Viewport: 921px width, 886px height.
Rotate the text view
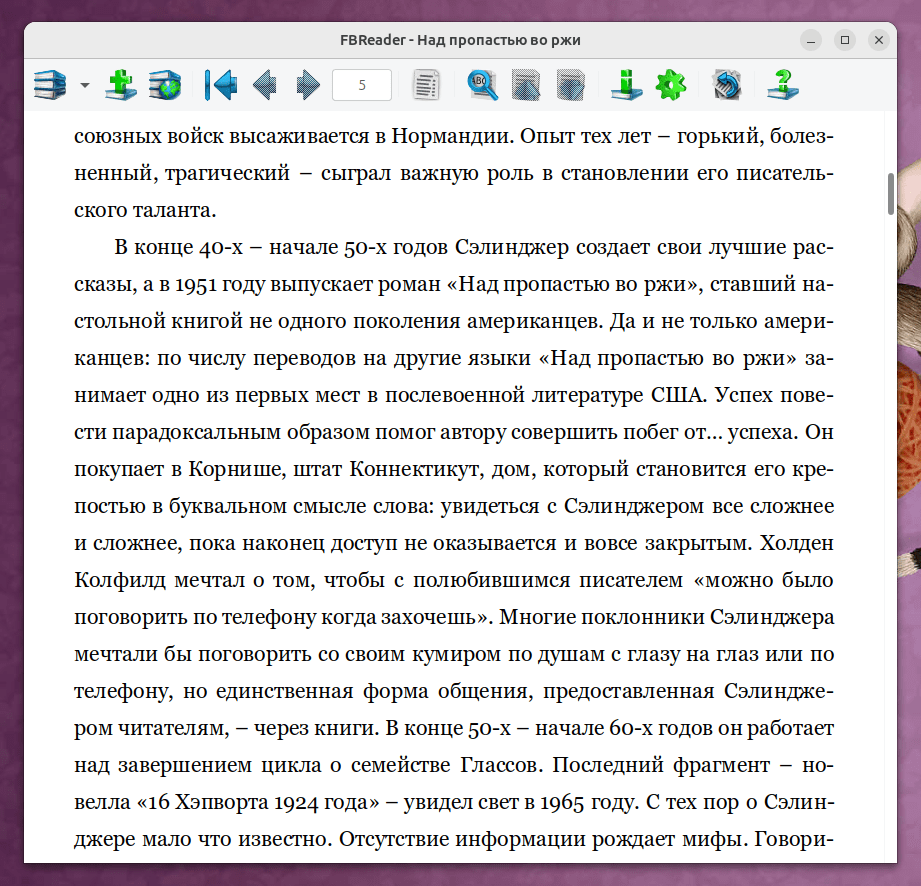pyautogui.click(x=727, y=85)
